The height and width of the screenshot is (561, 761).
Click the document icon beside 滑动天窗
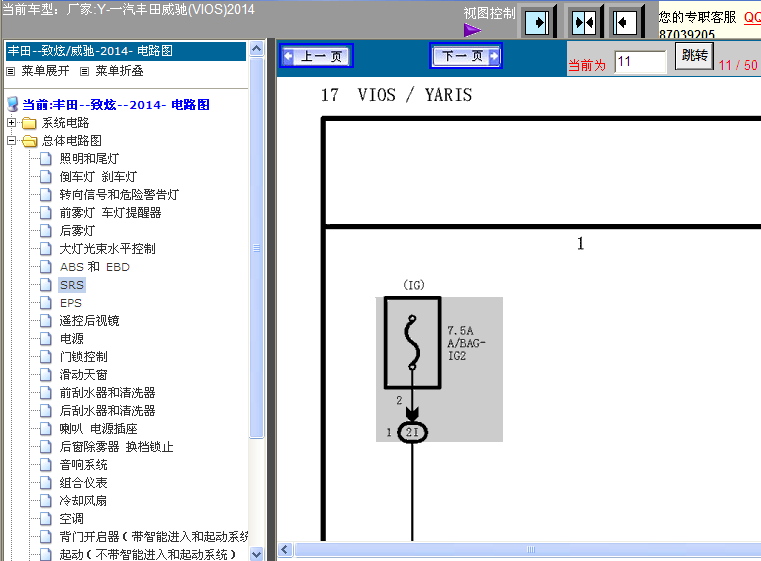[46, 375]
